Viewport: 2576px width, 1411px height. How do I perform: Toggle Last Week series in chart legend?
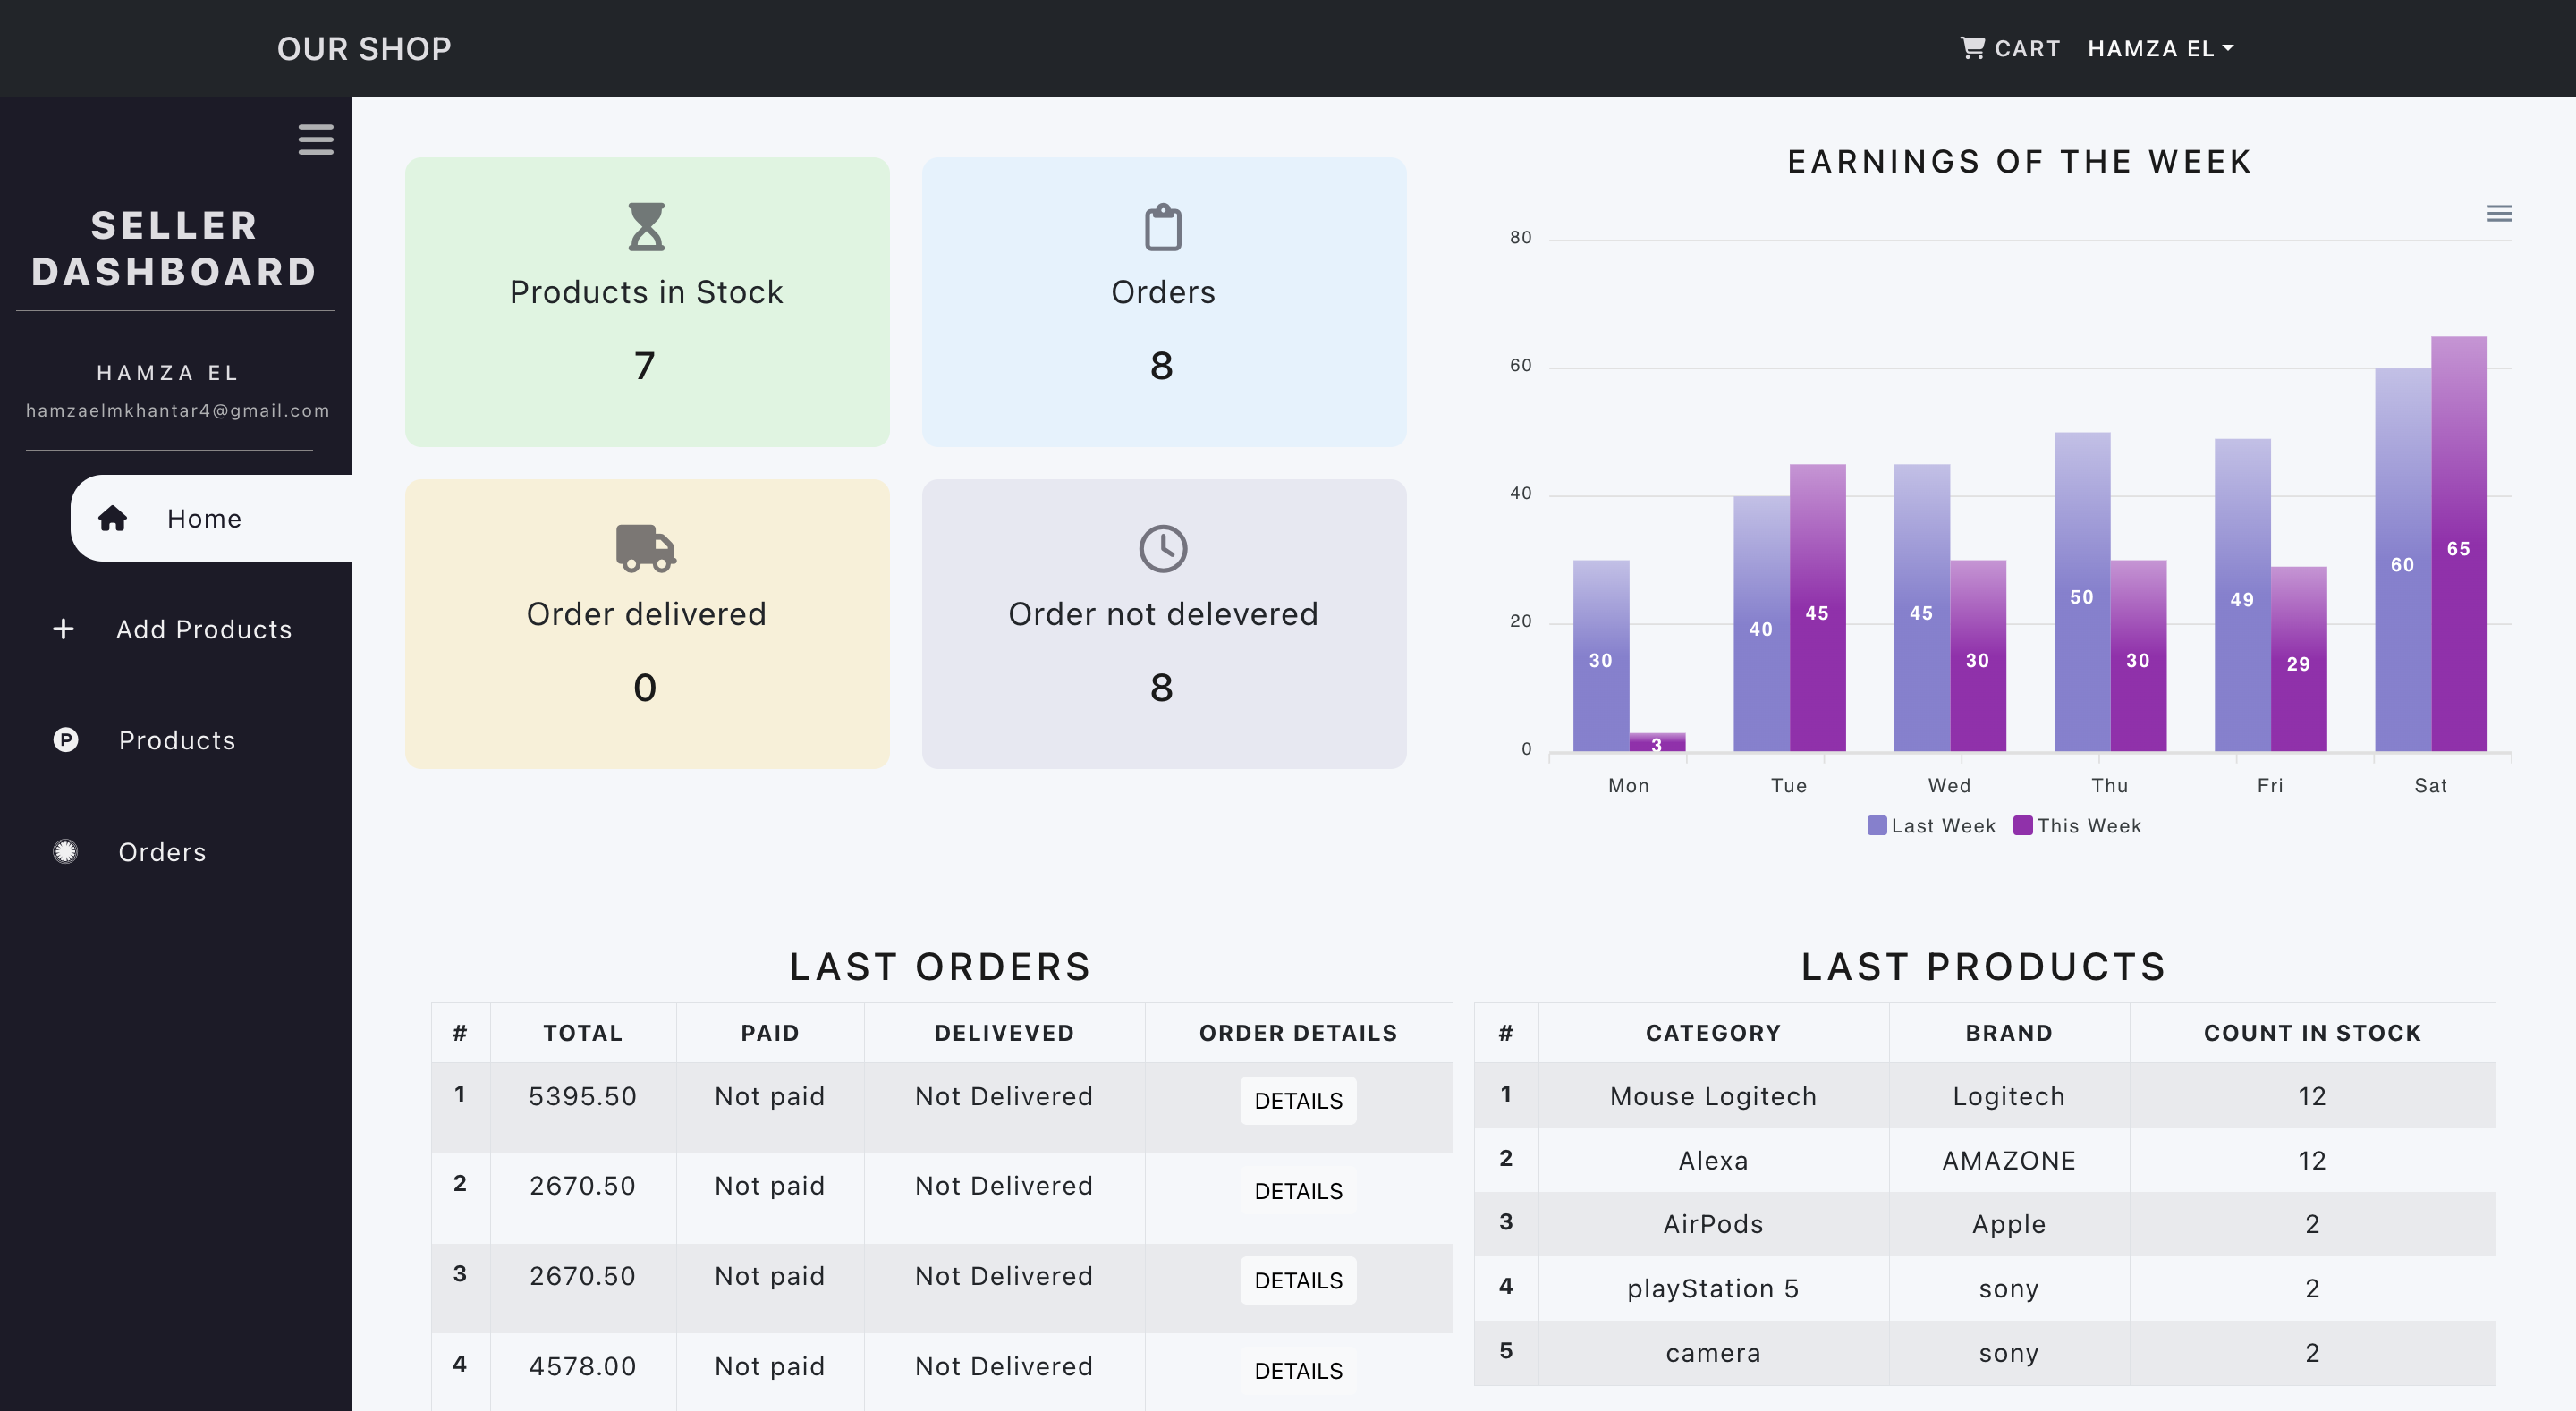pyautogui.click(x=1932, y=826)
